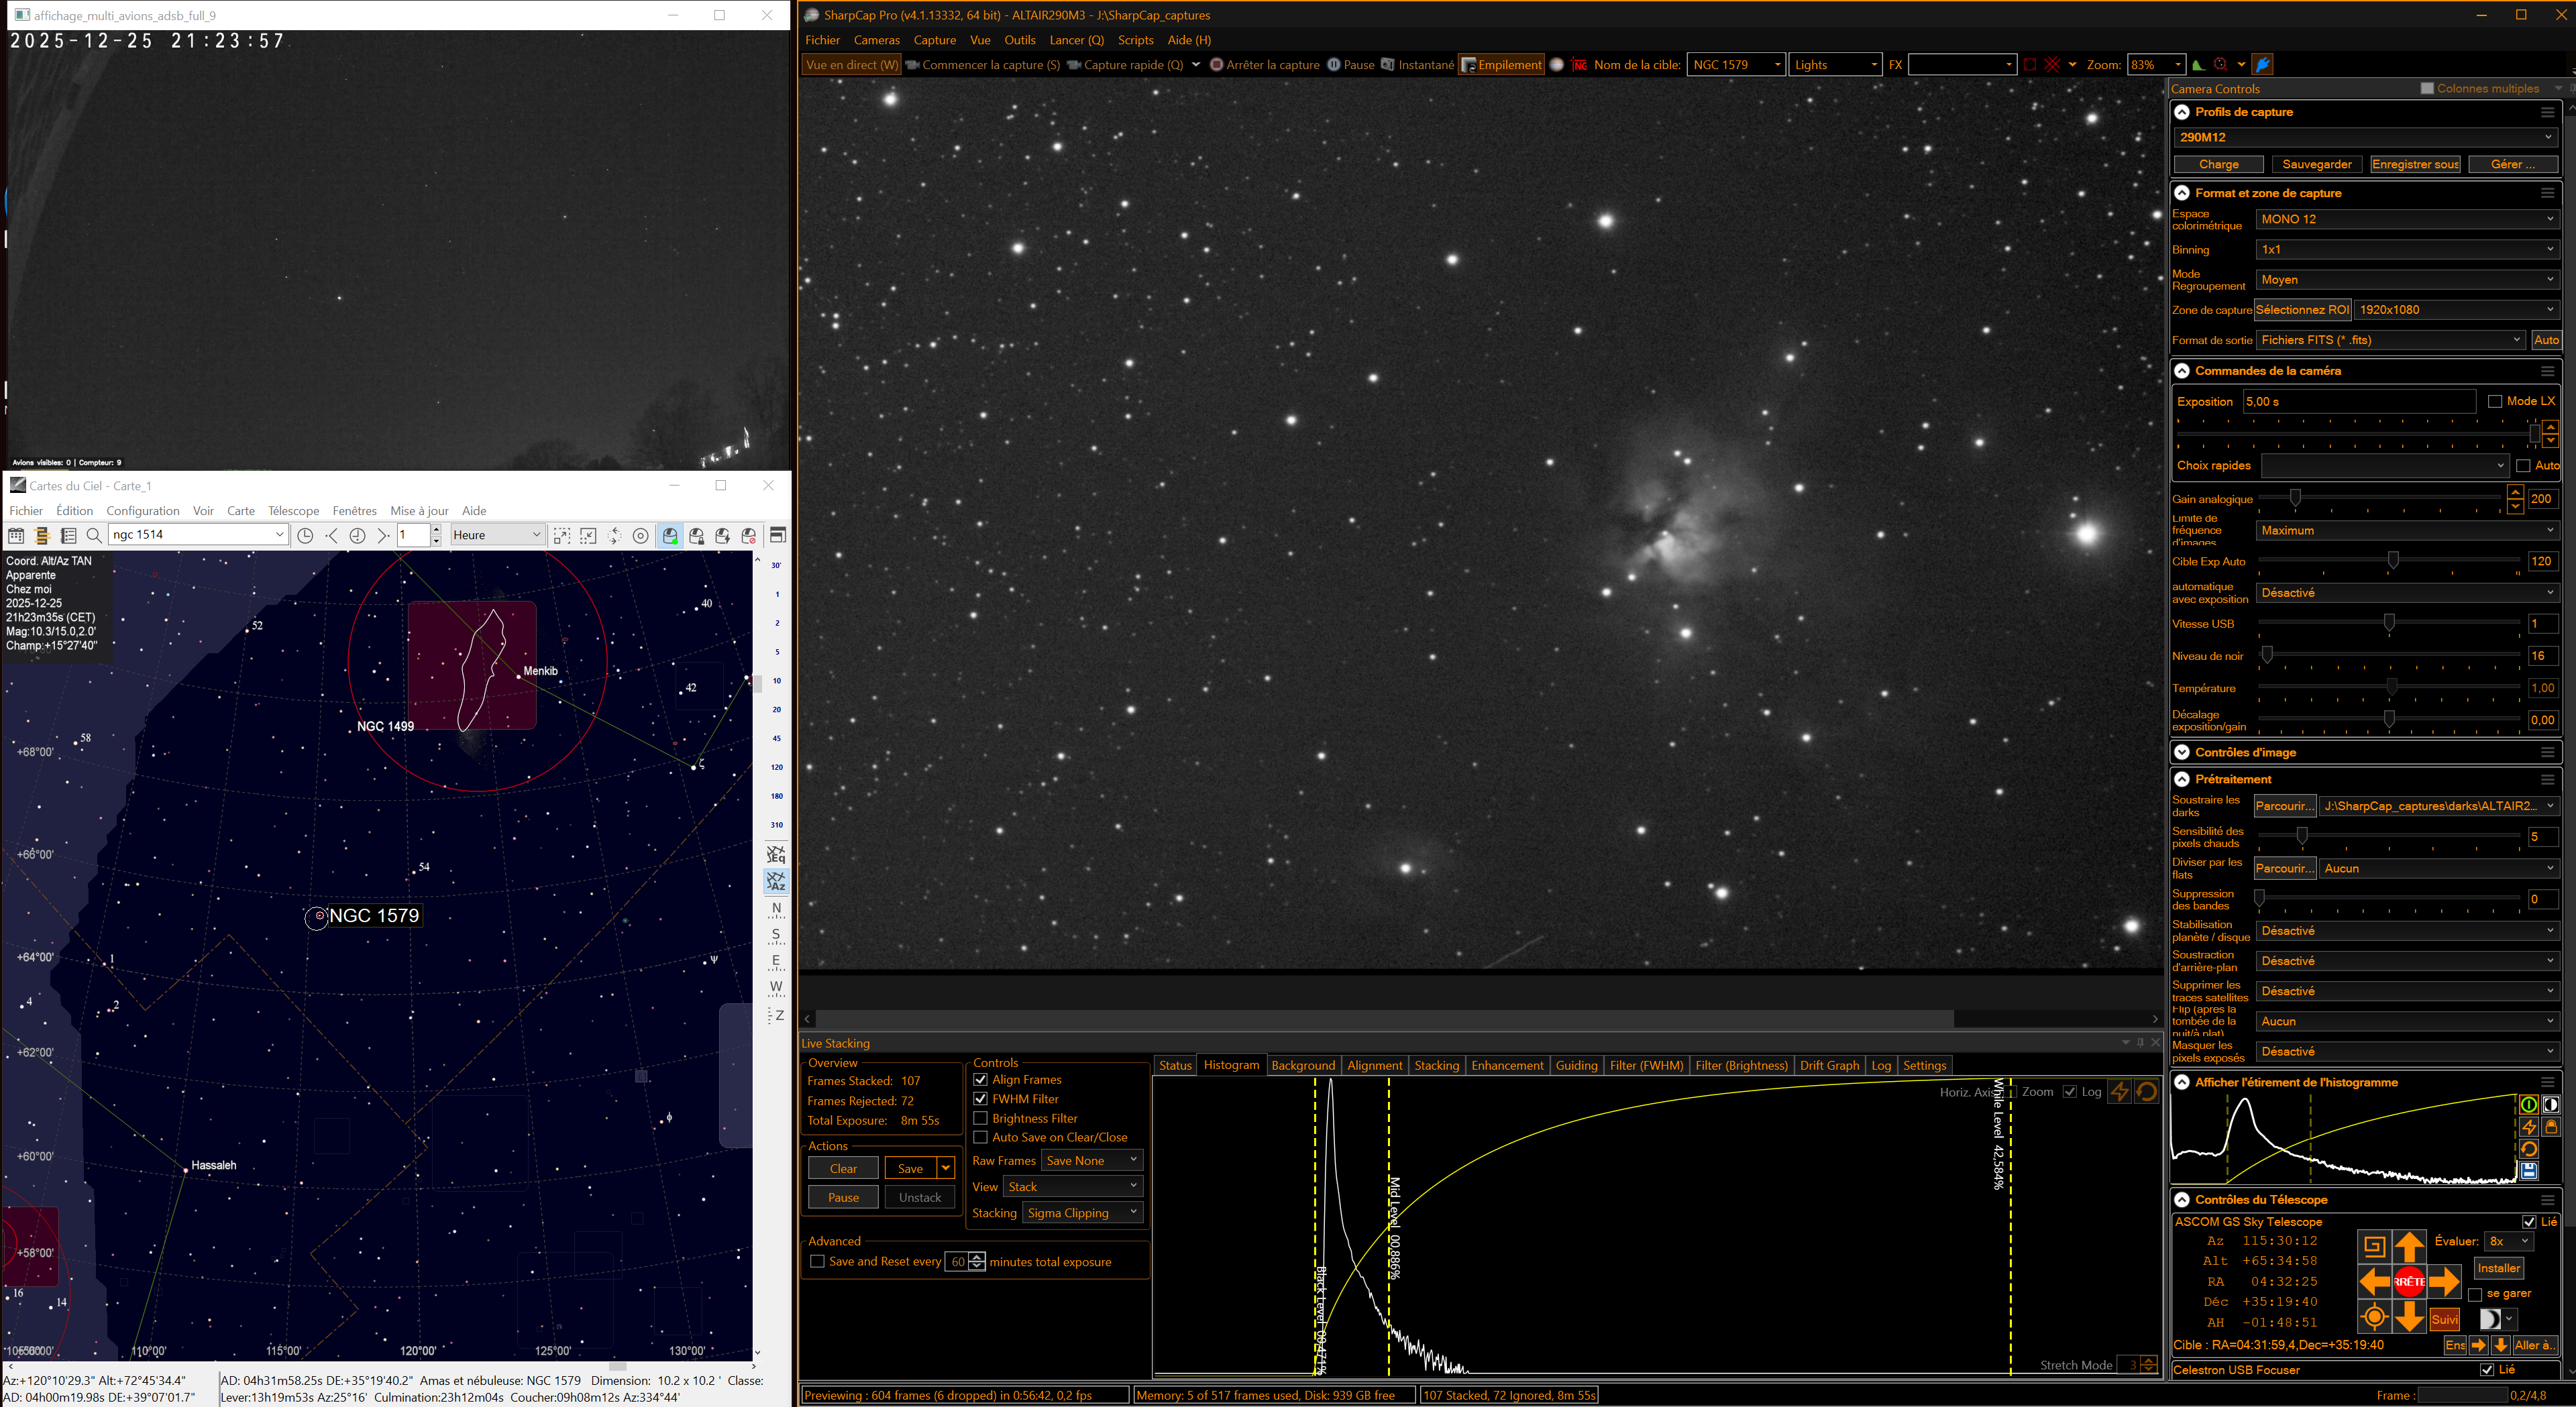Switch to the Alignment tab
Image resolution: width=2576 pixels, height=1407 pixels.
pyautogui.click(x=1374, y=1066)
